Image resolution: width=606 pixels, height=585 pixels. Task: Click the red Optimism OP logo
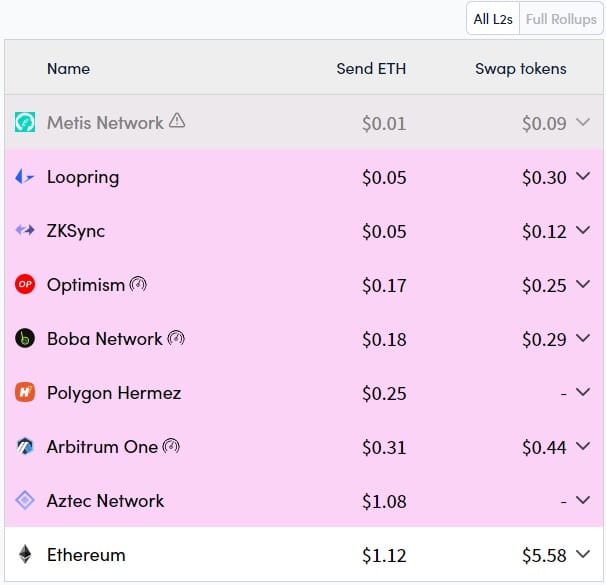(25, 284)
